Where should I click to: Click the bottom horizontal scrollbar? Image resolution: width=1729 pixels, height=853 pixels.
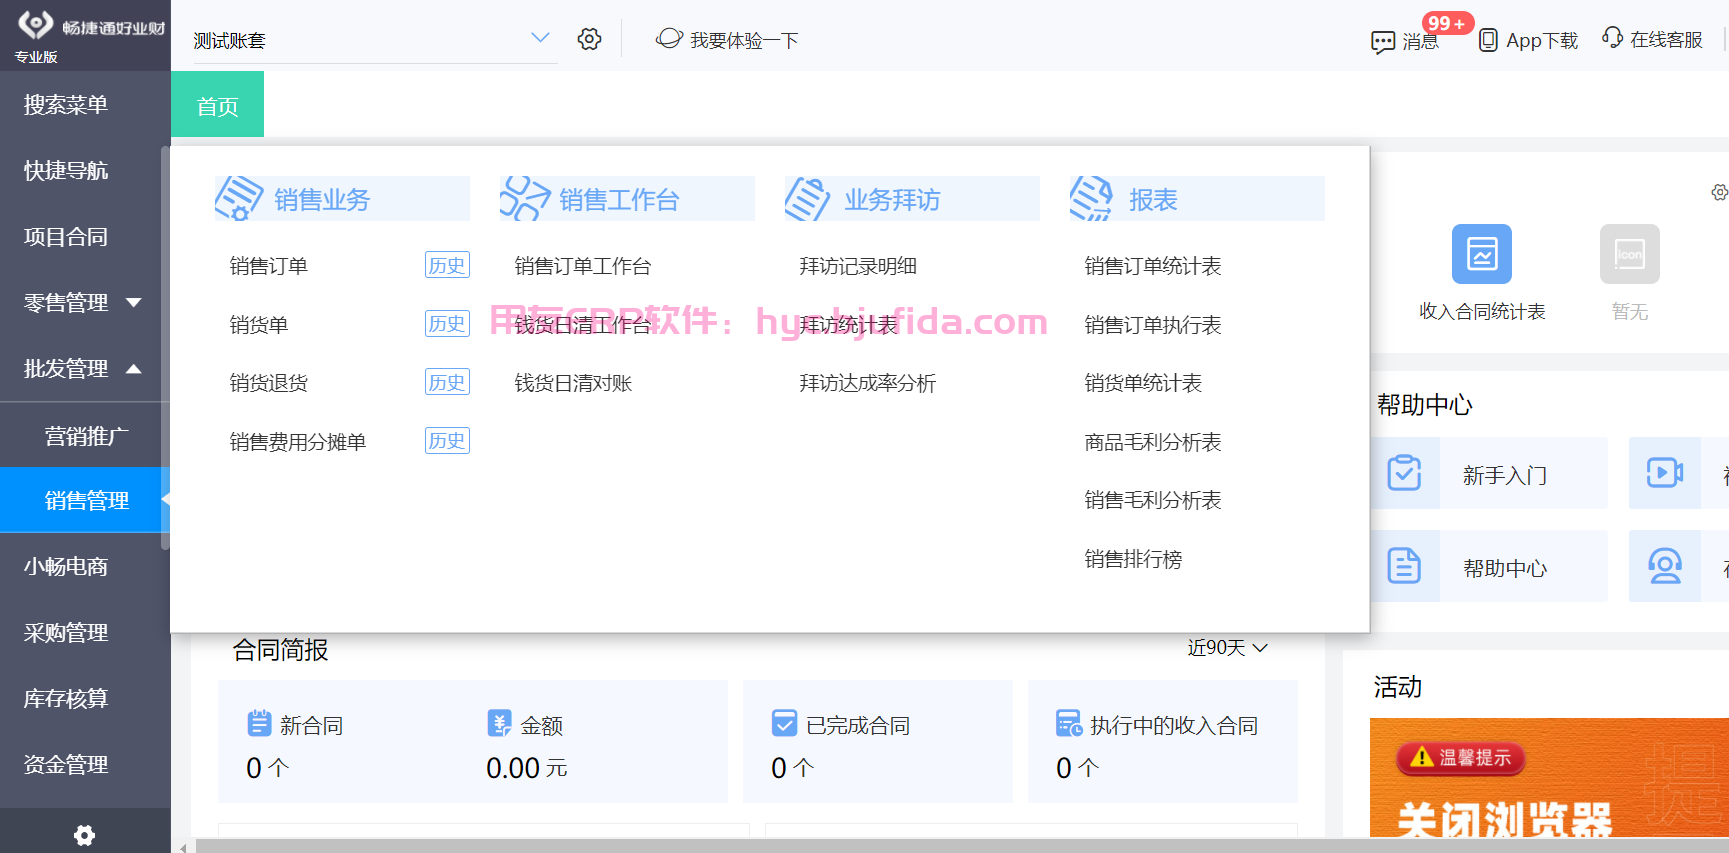tap(960, 846)
